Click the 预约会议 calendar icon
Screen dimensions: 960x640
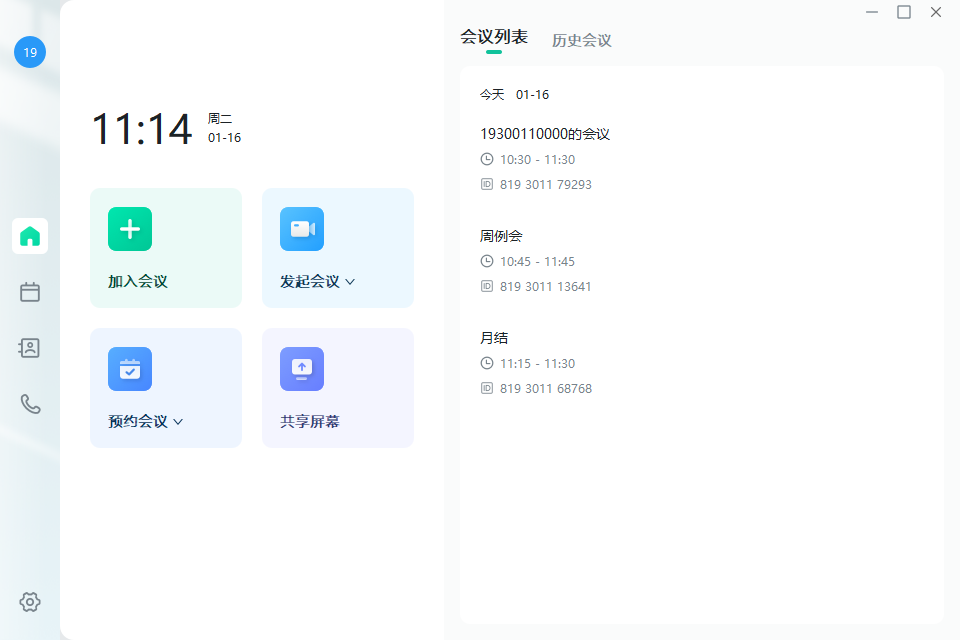click(x=130, y=369)
